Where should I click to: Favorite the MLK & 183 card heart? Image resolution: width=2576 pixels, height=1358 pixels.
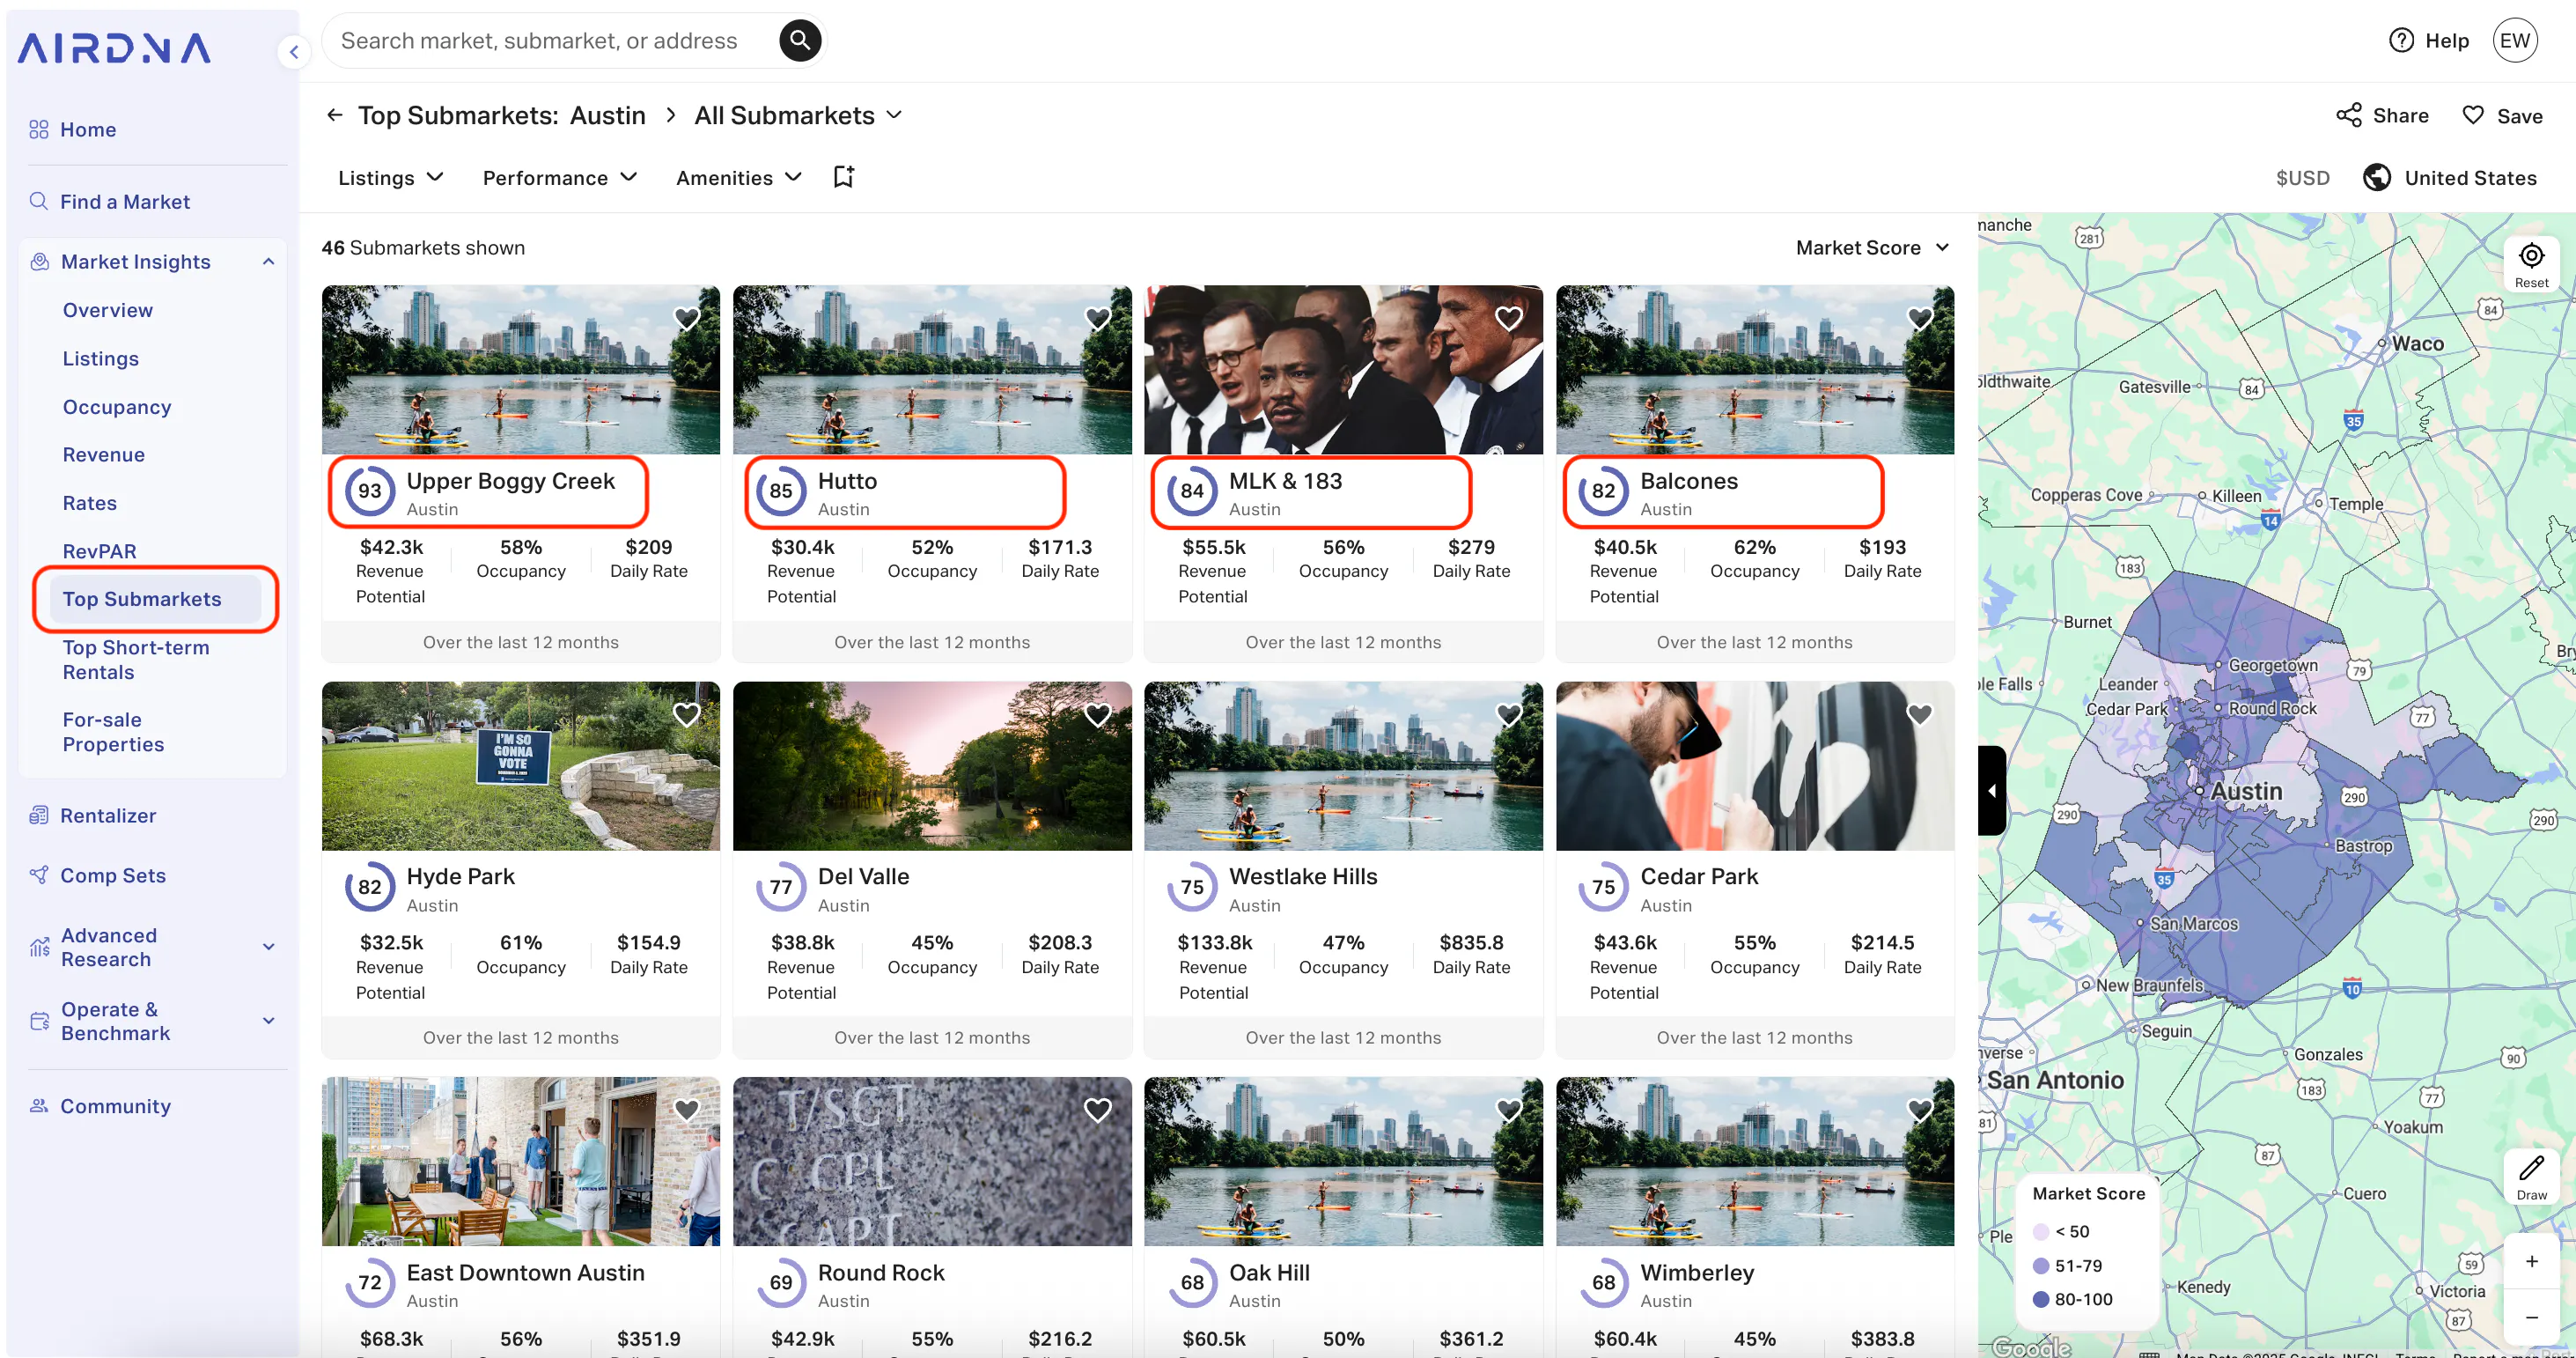[1509, 318]
